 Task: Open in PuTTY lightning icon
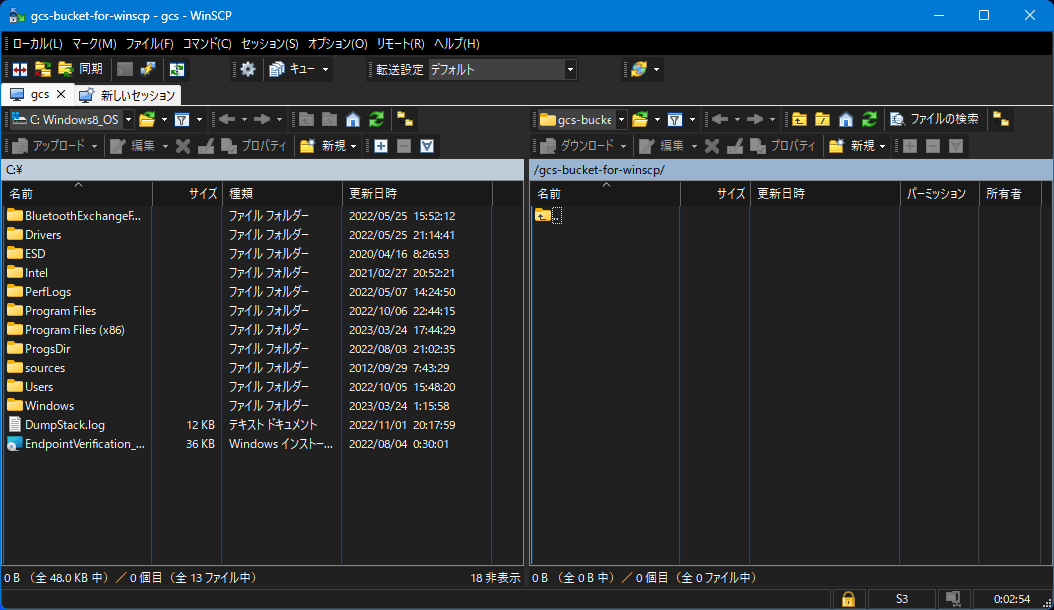pyautogui.click(x=147, y=69)
